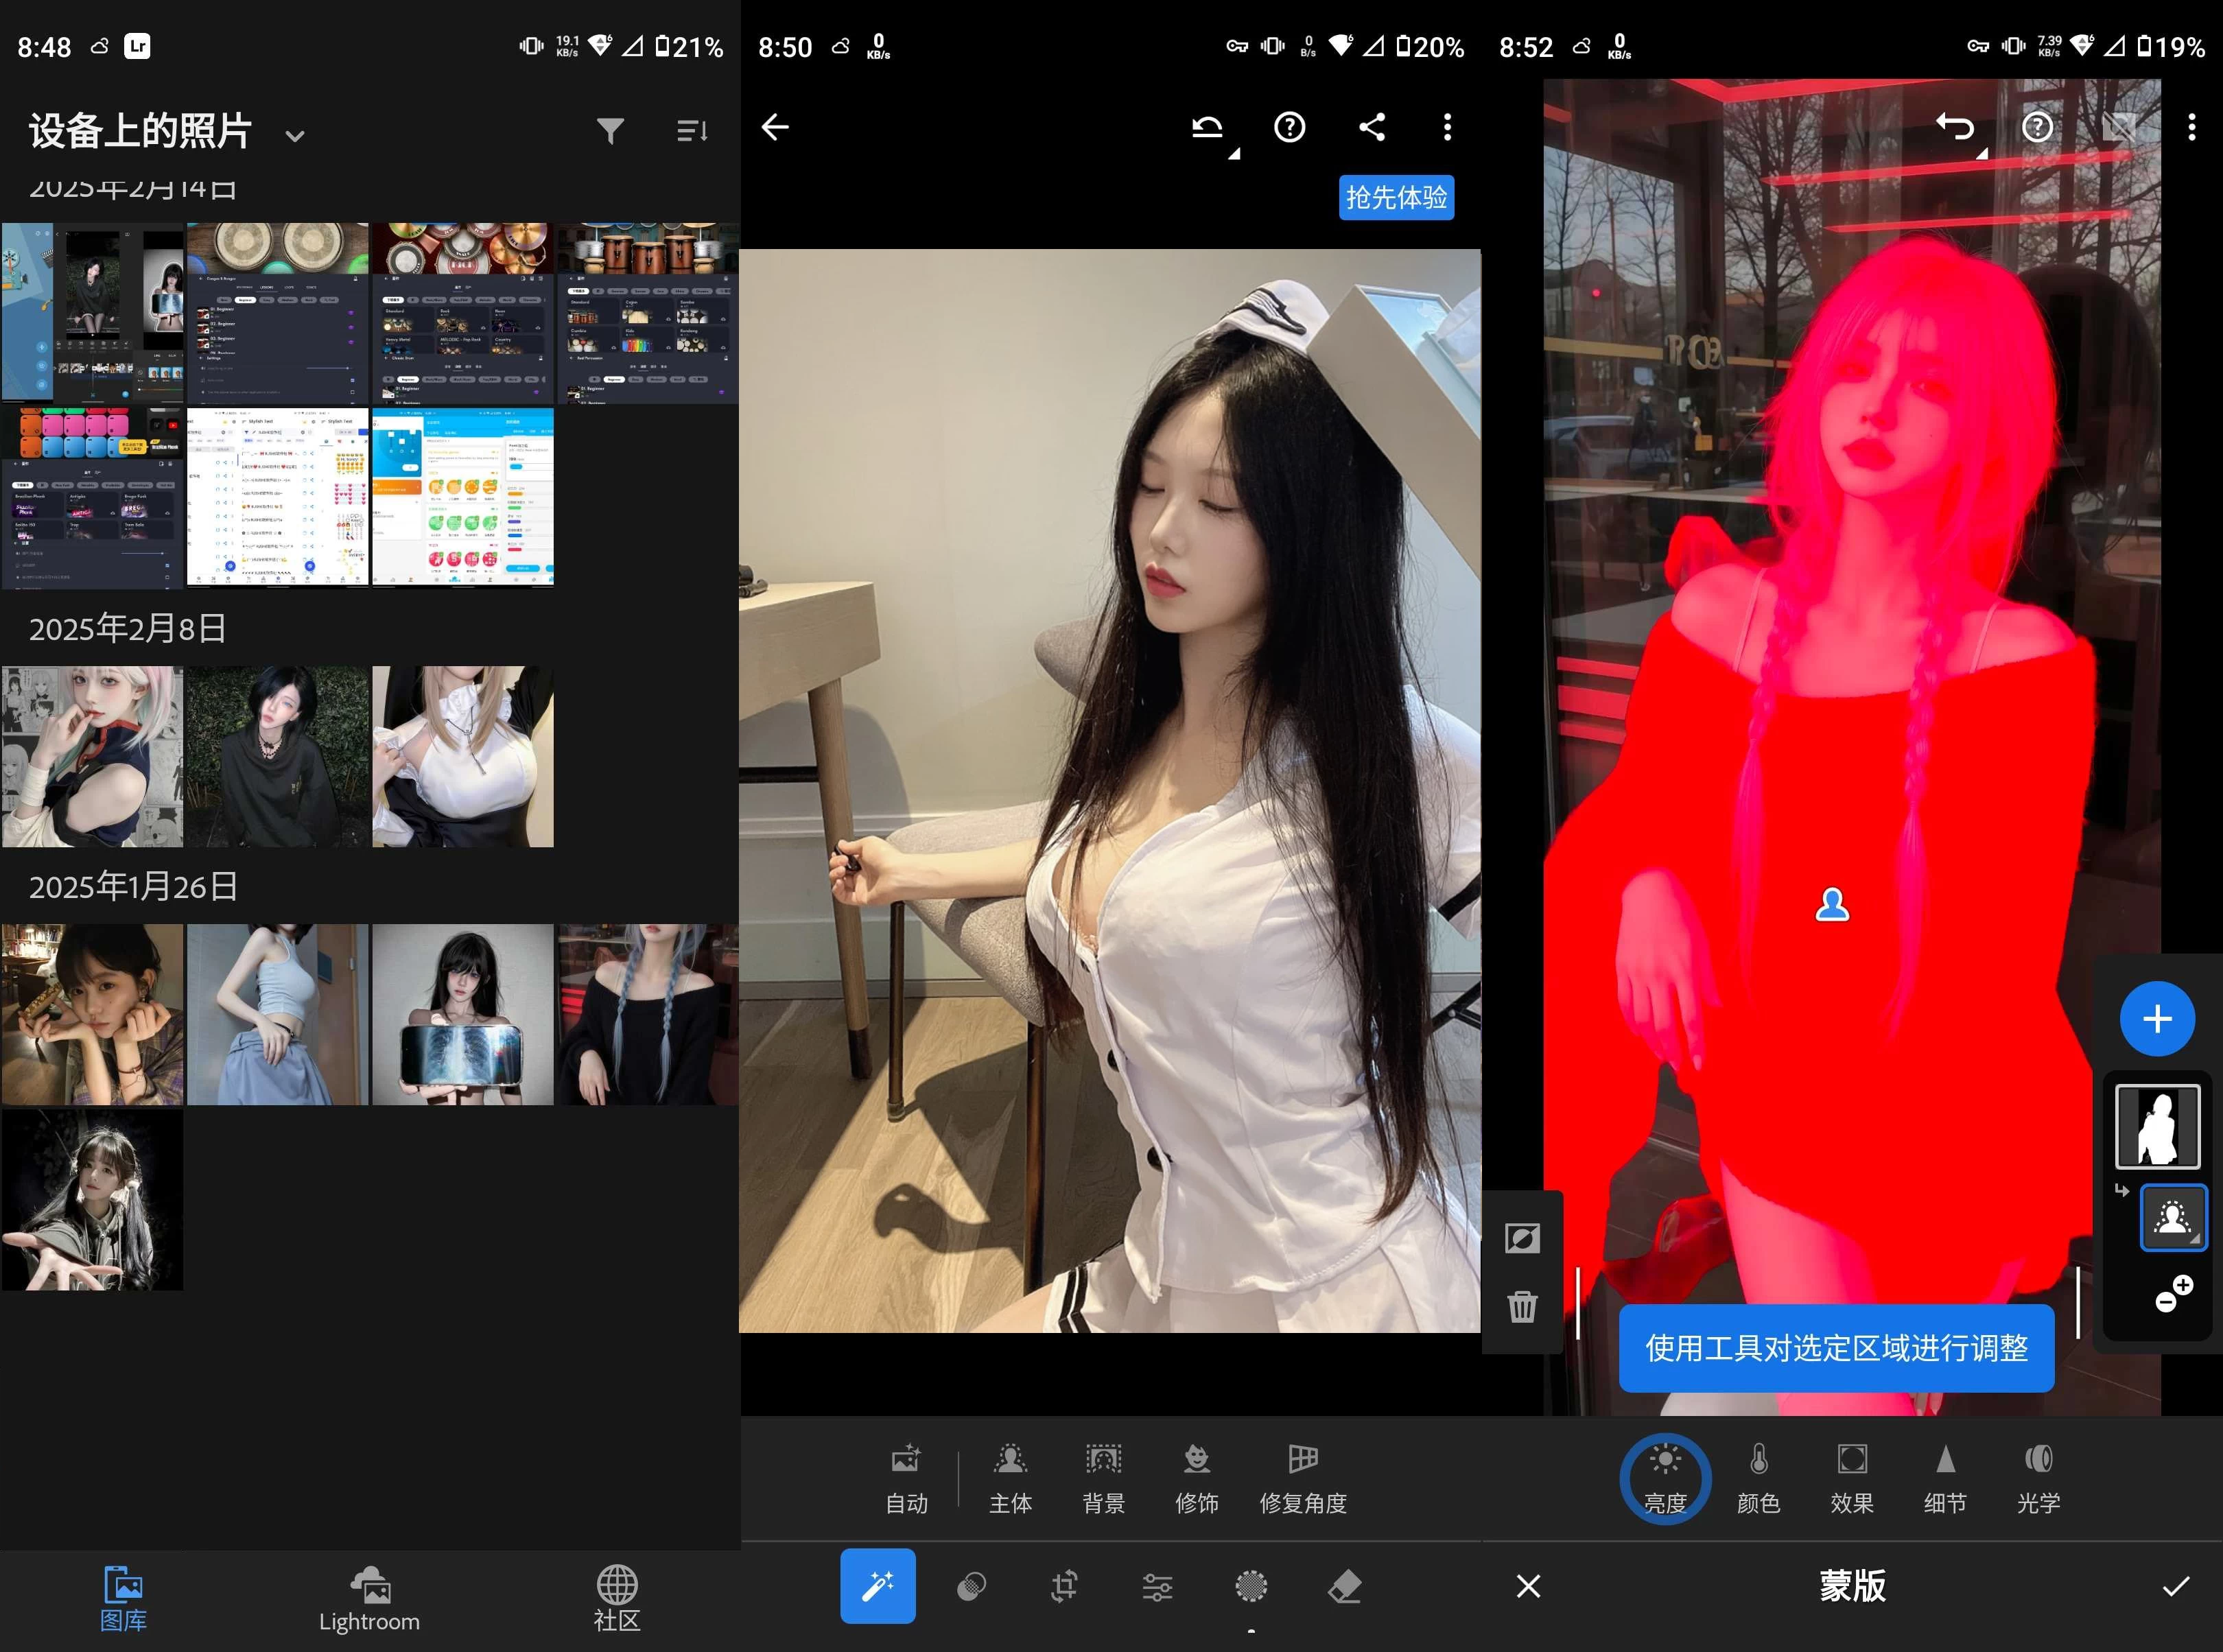Delete the mask with trash icon

coord(1522,1306)
